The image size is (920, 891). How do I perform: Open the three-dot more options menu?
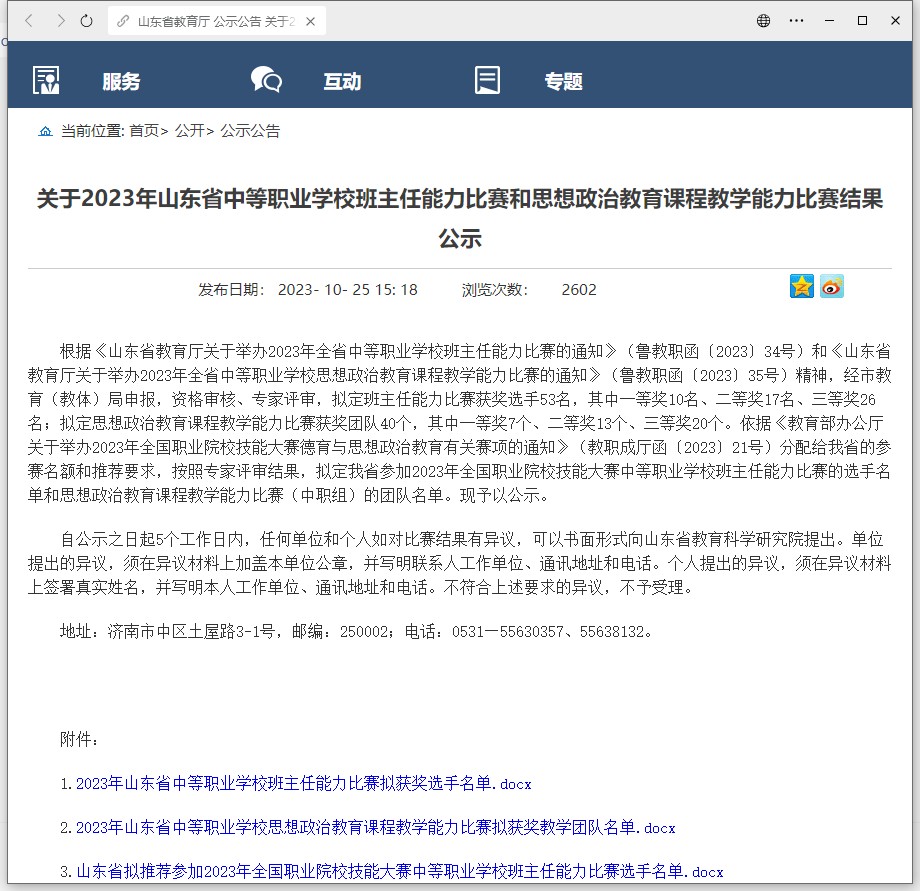point(796,21)
